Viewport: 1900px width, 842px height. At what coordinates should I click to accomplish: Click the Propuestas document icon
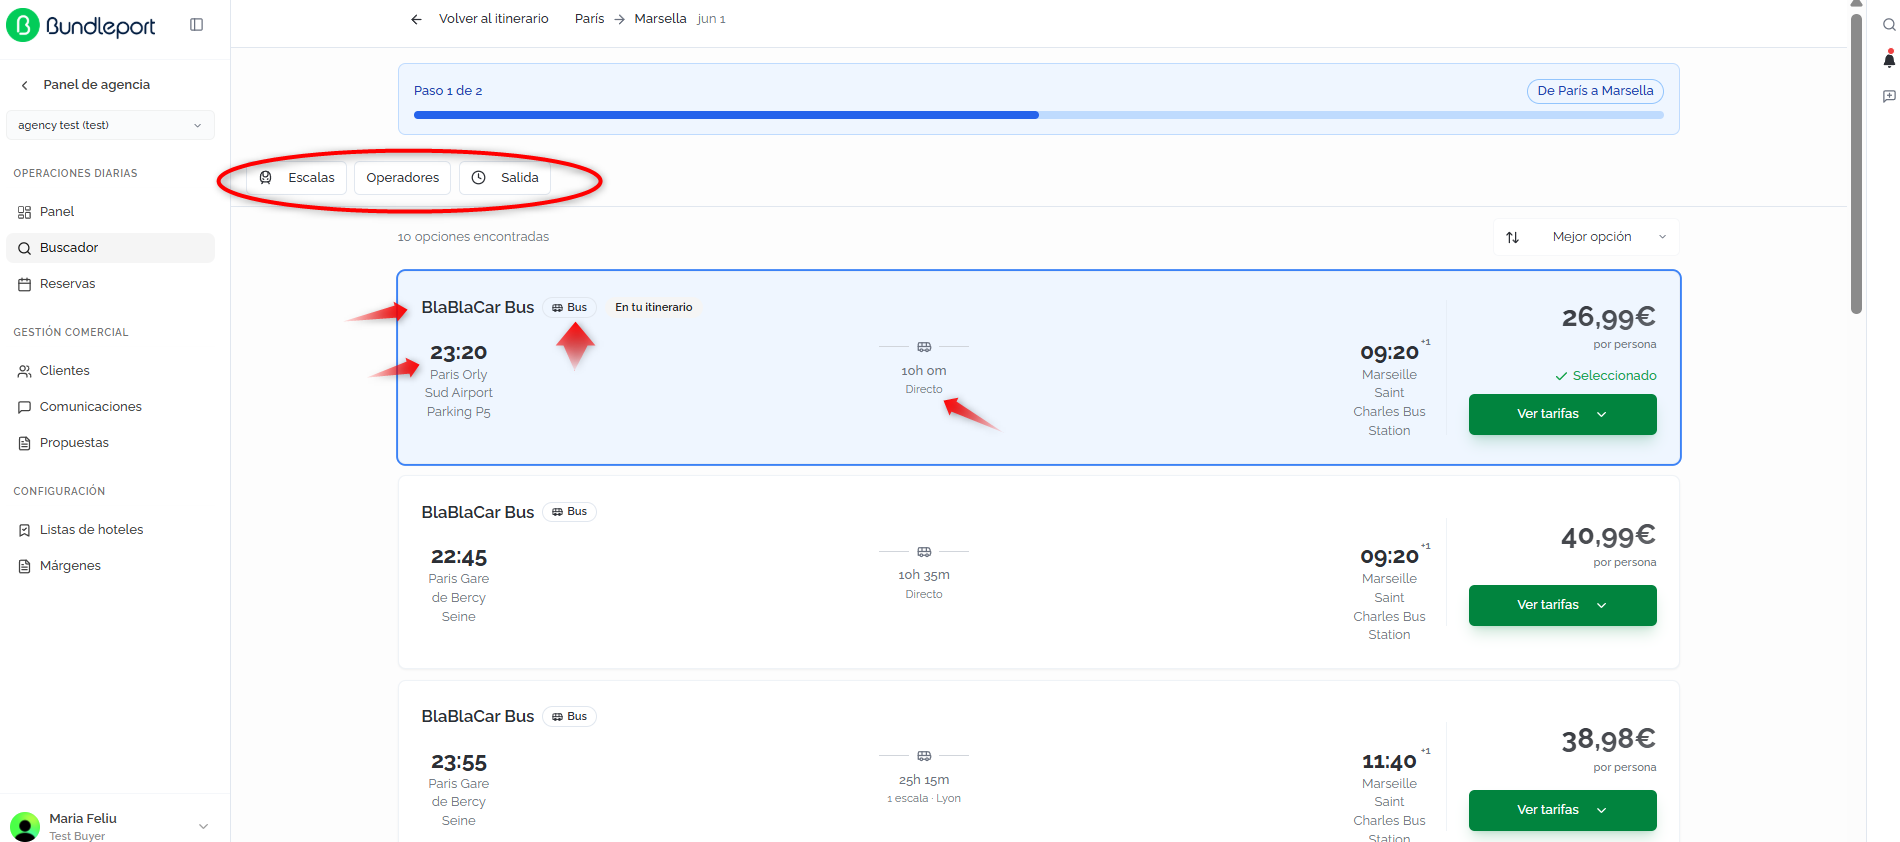pos(25,443)
